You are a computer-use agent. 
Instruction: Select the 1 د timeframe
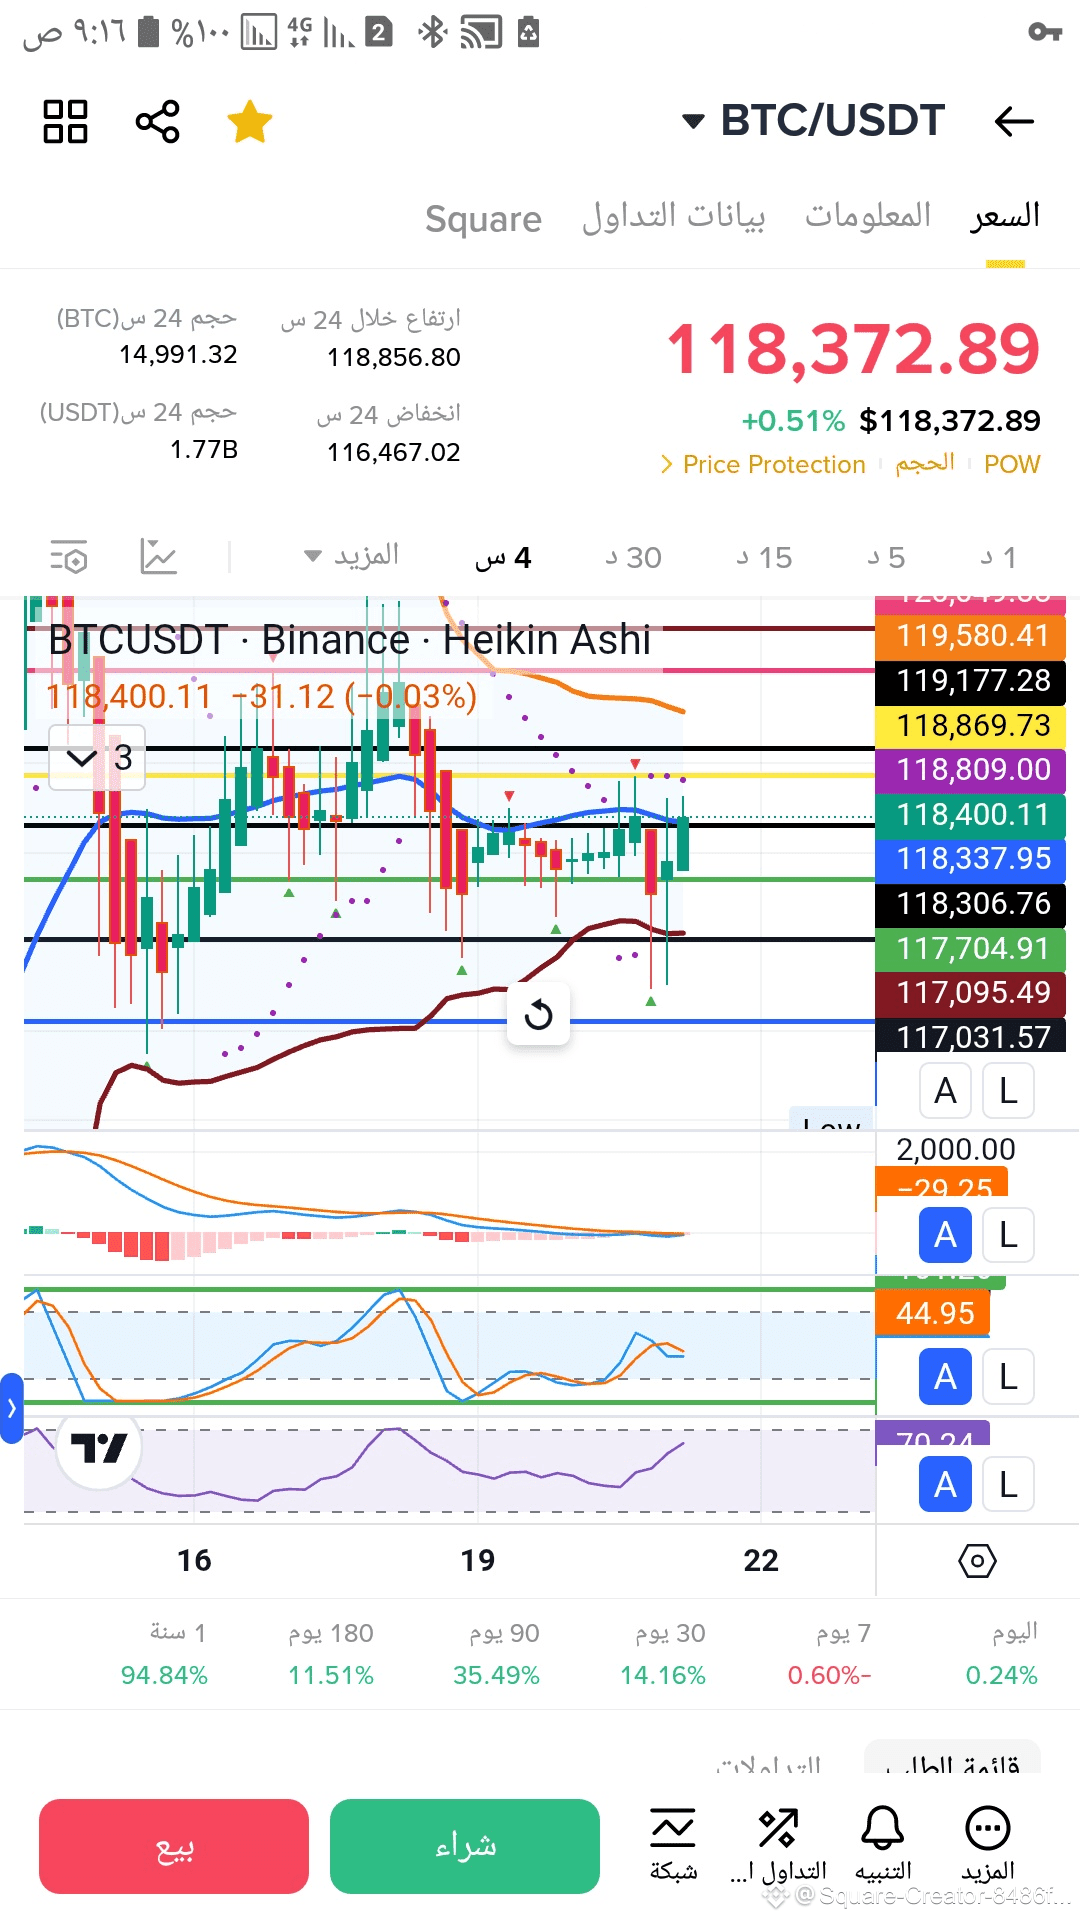point(999,557)
